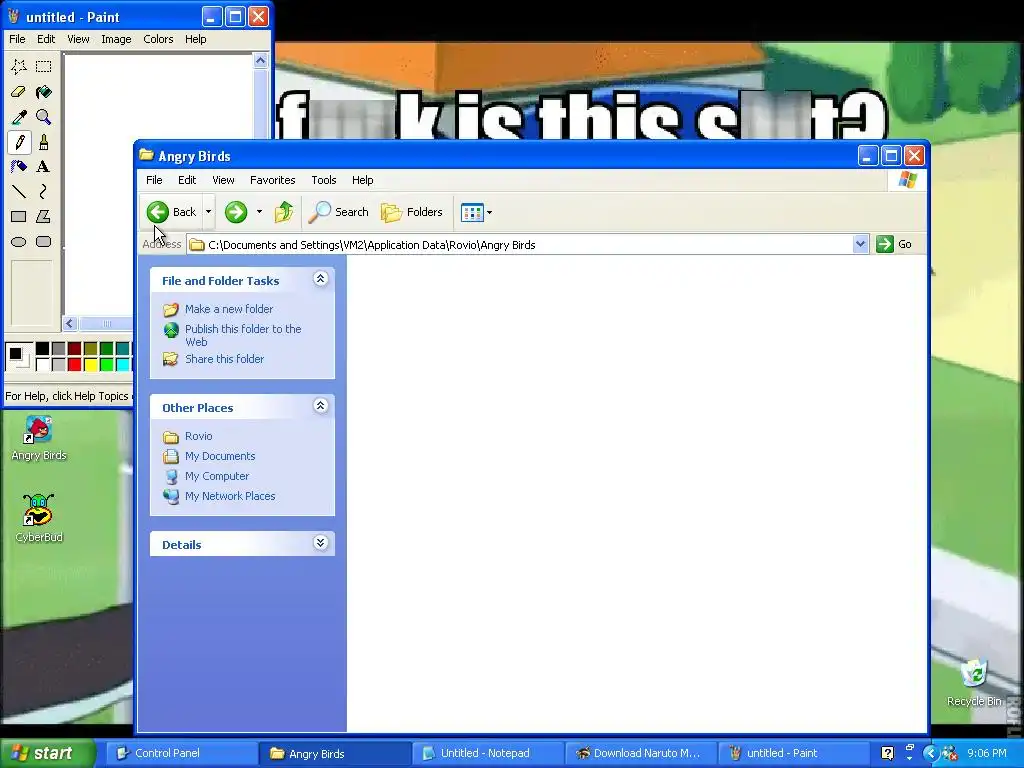Click the green Forward arrow in Explorer
The width and height of the screenshot is (1024, 768).
tap(236, 212)
